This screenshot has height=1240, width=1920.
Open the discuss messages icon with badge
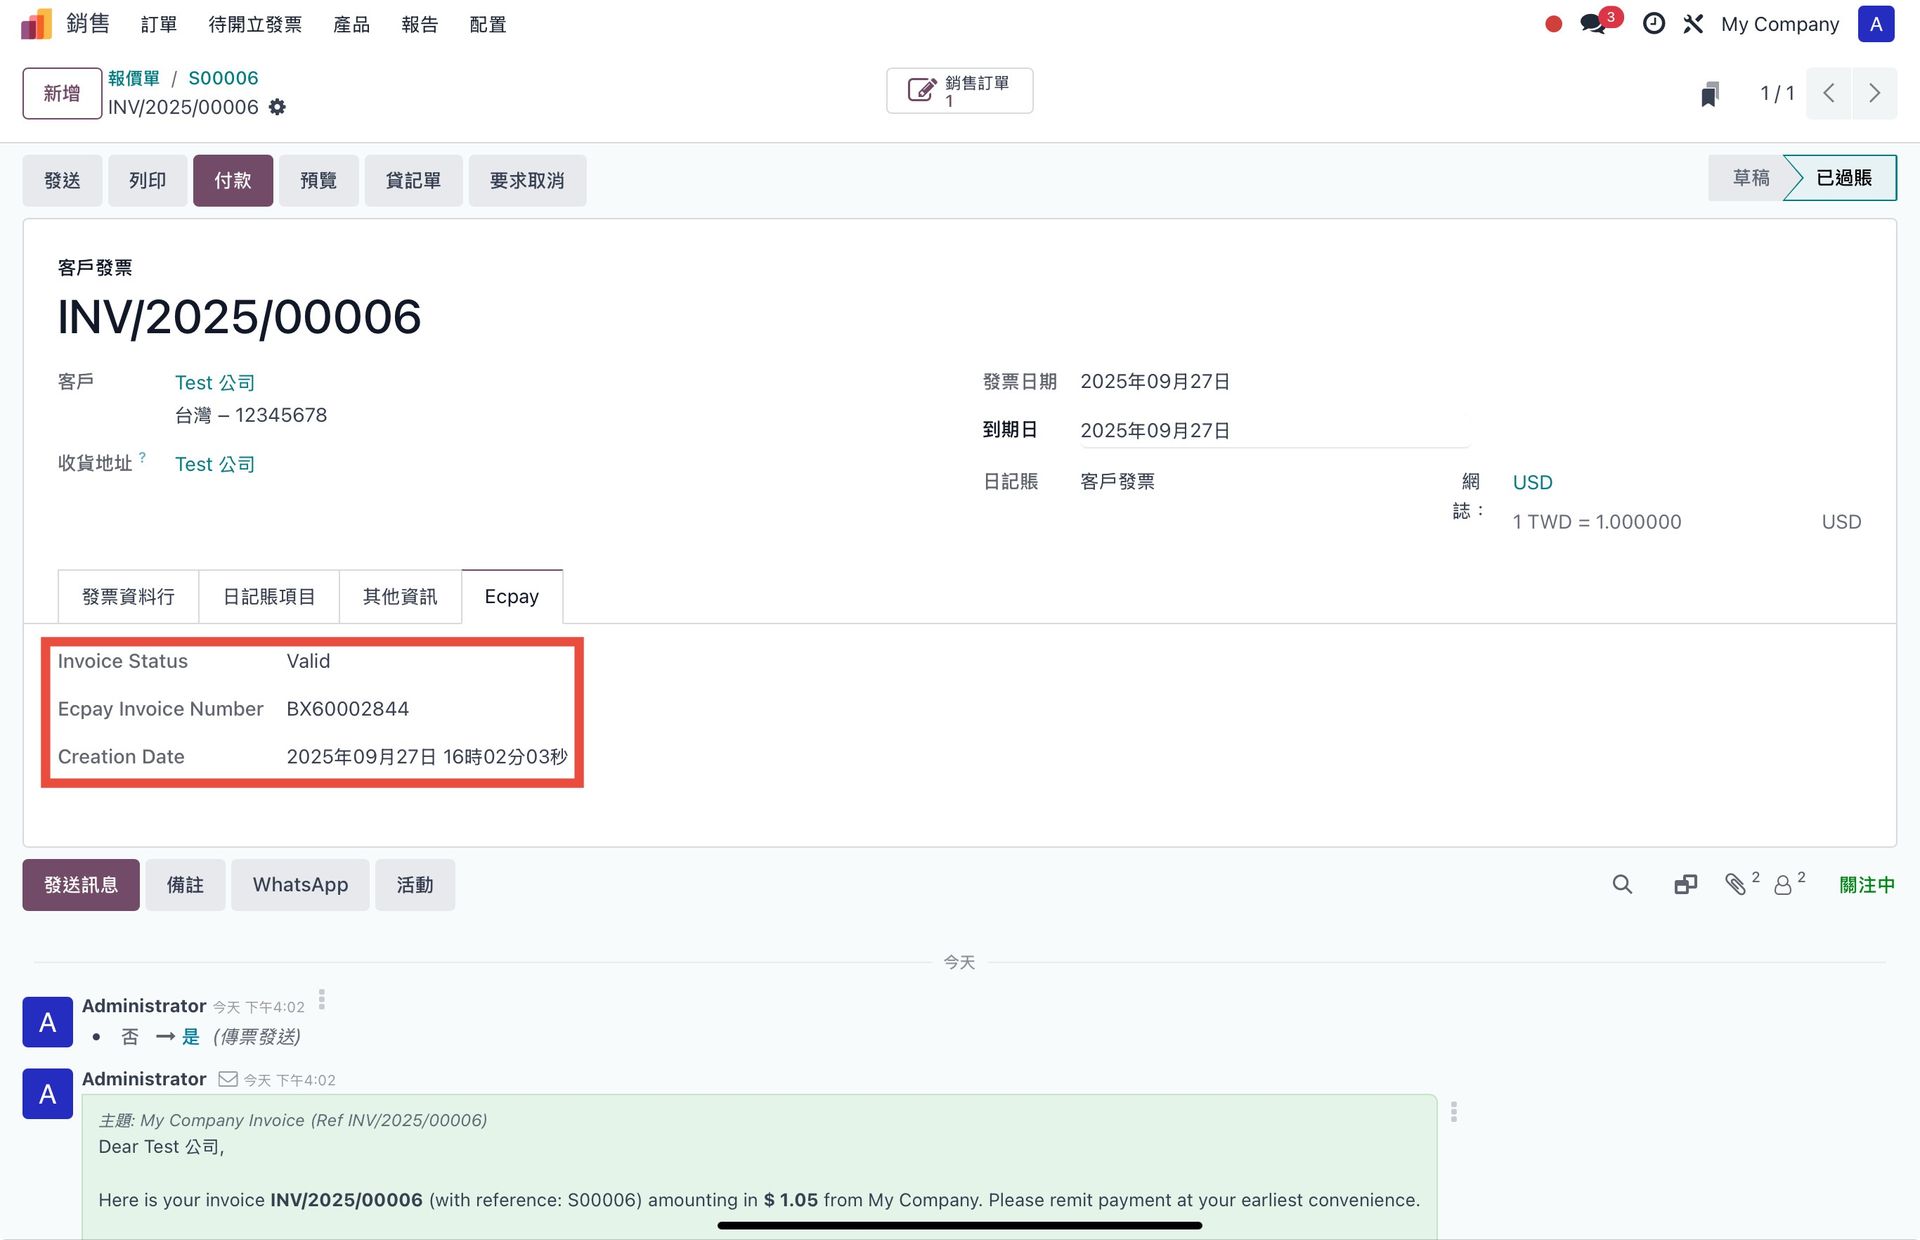click(1594, 24)
